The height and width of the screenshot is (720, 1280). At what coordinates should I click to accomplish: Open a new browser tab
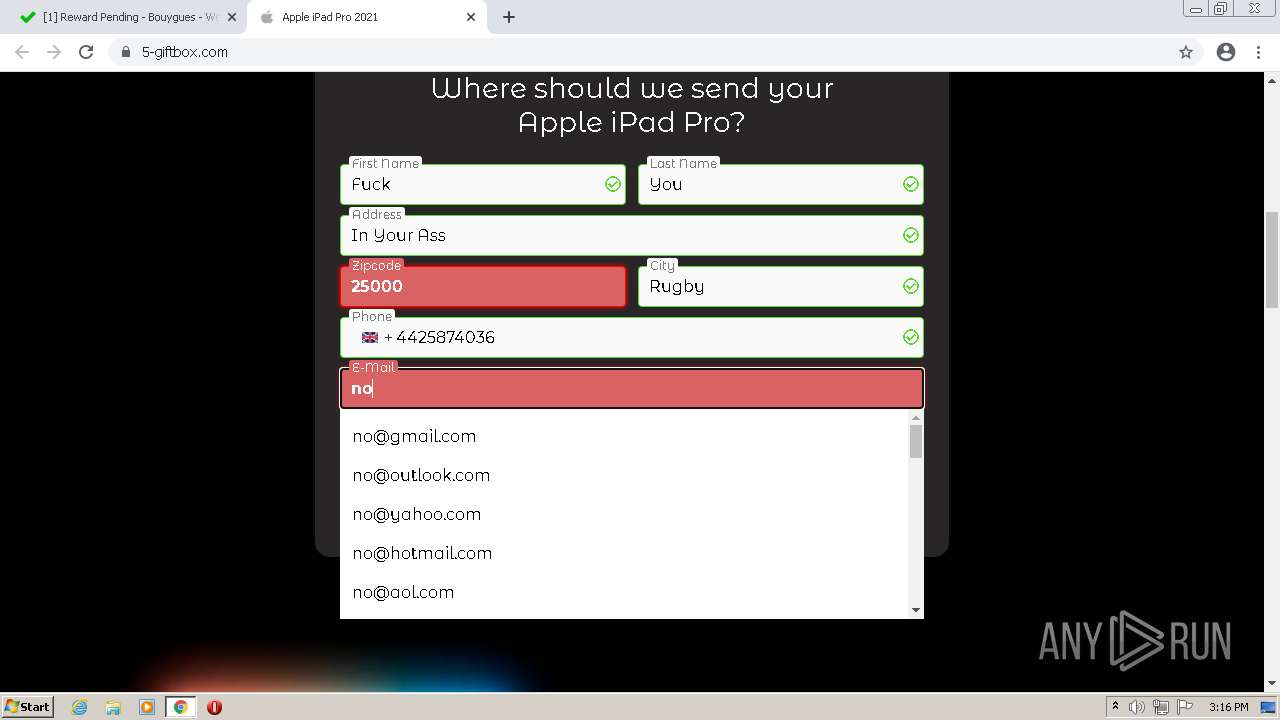coord(508,17)
